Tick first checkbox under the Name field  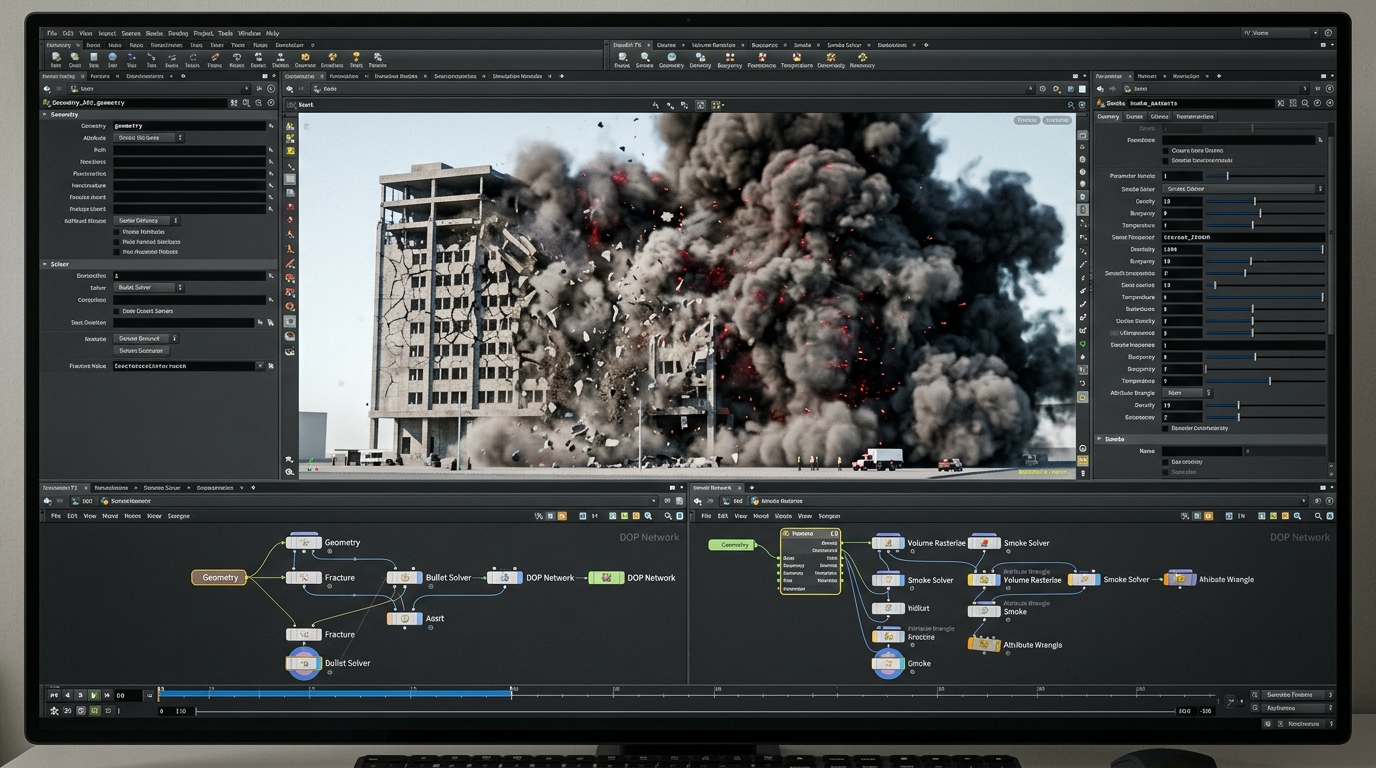pyautogui.click(x=1165, y=462)
